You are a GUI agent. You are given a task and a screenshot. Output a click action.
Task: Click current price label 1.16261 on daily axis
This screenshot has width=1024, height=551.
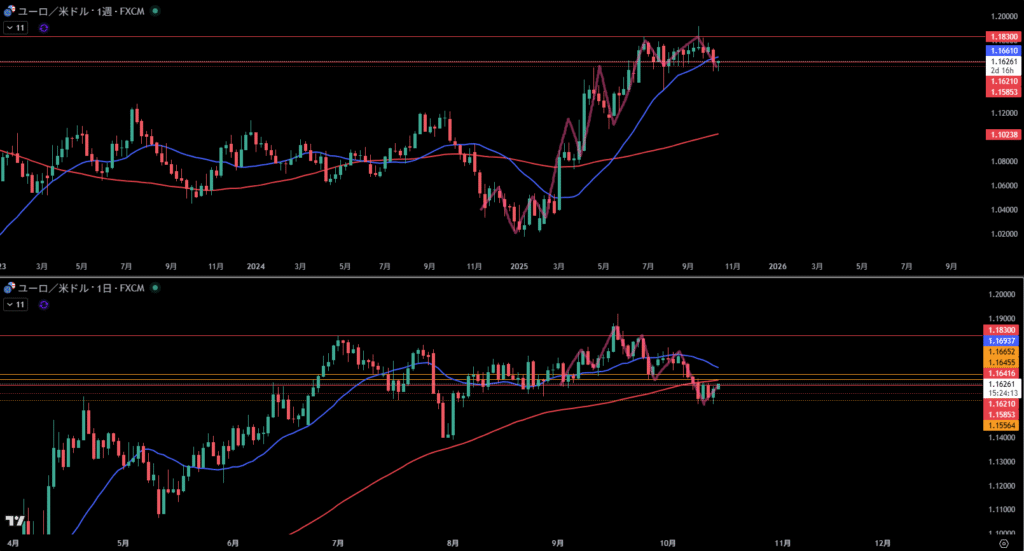tap(1002, 384)
